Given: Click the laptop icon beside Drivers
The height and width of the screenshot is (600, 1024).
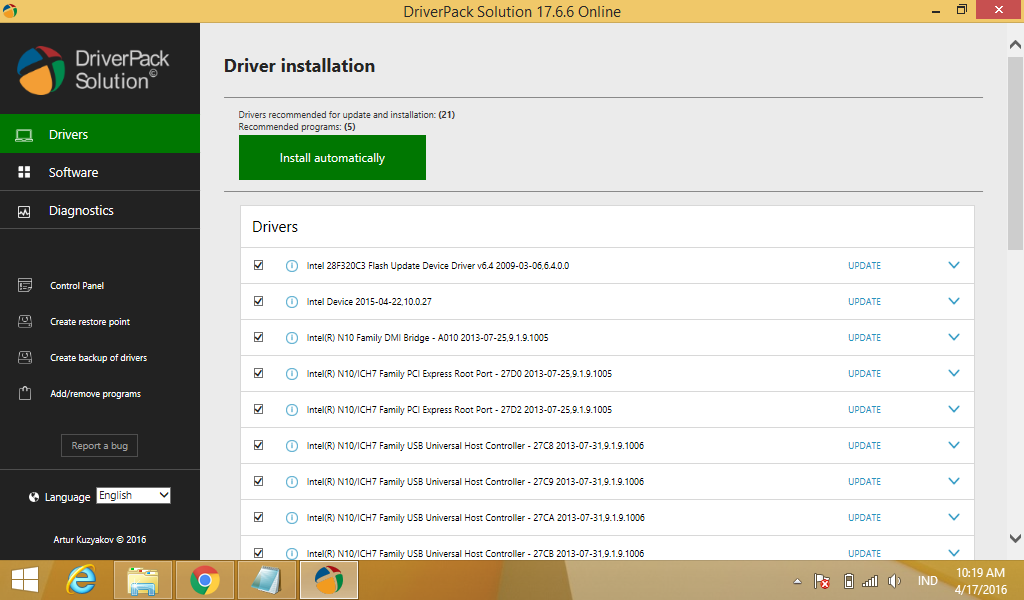Looking at the screenshot, I should point(24,134).
